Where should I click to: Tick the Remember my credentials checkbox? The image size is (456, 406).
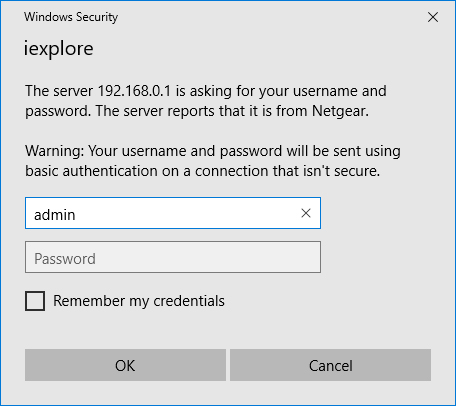coord(35,301)
